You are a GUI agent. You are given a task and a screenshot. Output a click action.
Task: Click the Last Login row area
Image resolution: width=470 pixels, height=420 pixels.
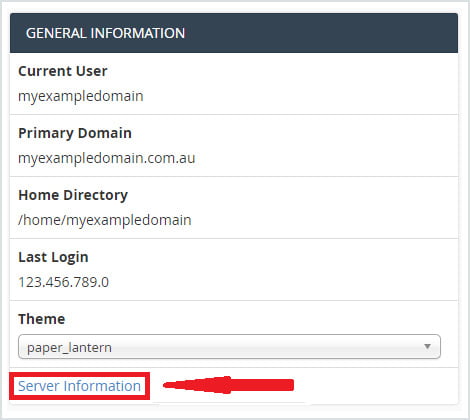coord(234,270)
